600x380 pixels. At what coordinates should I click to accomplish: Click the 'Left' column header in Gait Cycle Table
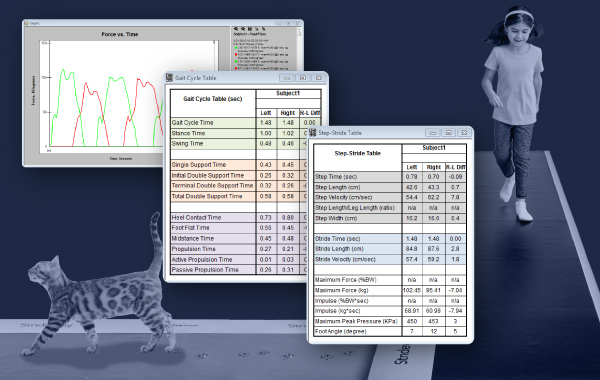(x=266, y=113)
